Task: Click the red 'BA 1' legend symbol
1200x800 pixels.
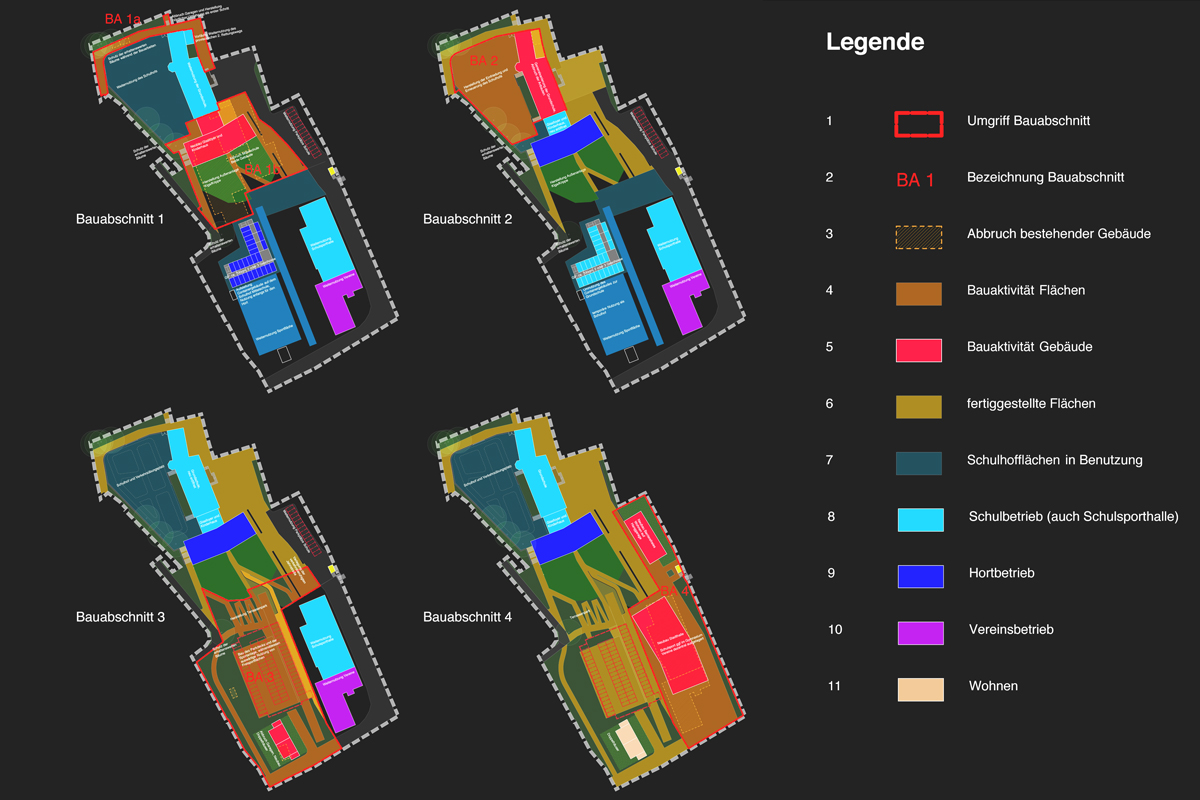Action: [x=915, y=180]
